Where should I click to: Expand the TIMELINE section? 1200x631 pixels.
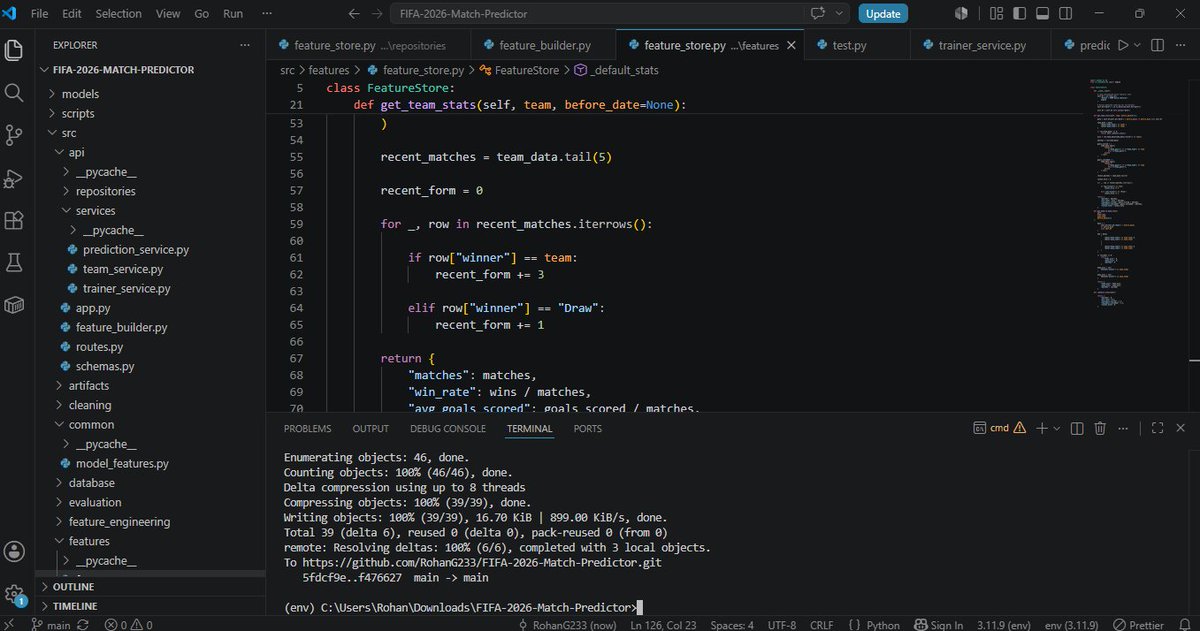tap(75, 606)
